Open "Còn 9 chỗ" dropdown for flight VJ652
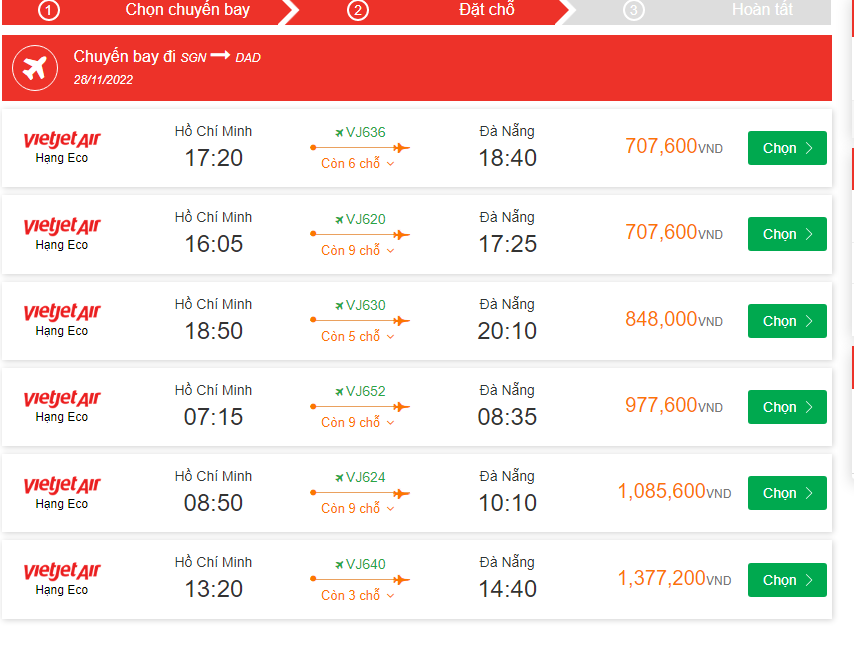Viewport: 854px width, 645px height. click(x=358, y=423)
